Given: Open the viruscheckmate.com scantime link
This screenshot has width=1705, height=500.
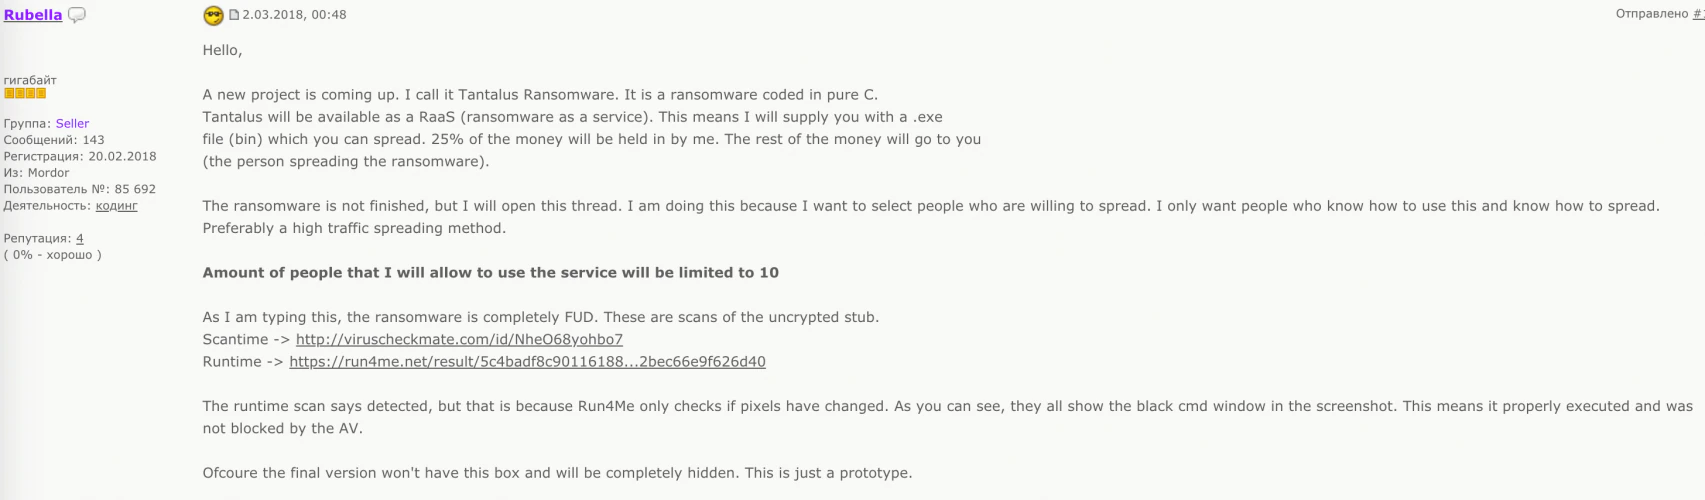Looking at the screenshot, I should point(459,340).
